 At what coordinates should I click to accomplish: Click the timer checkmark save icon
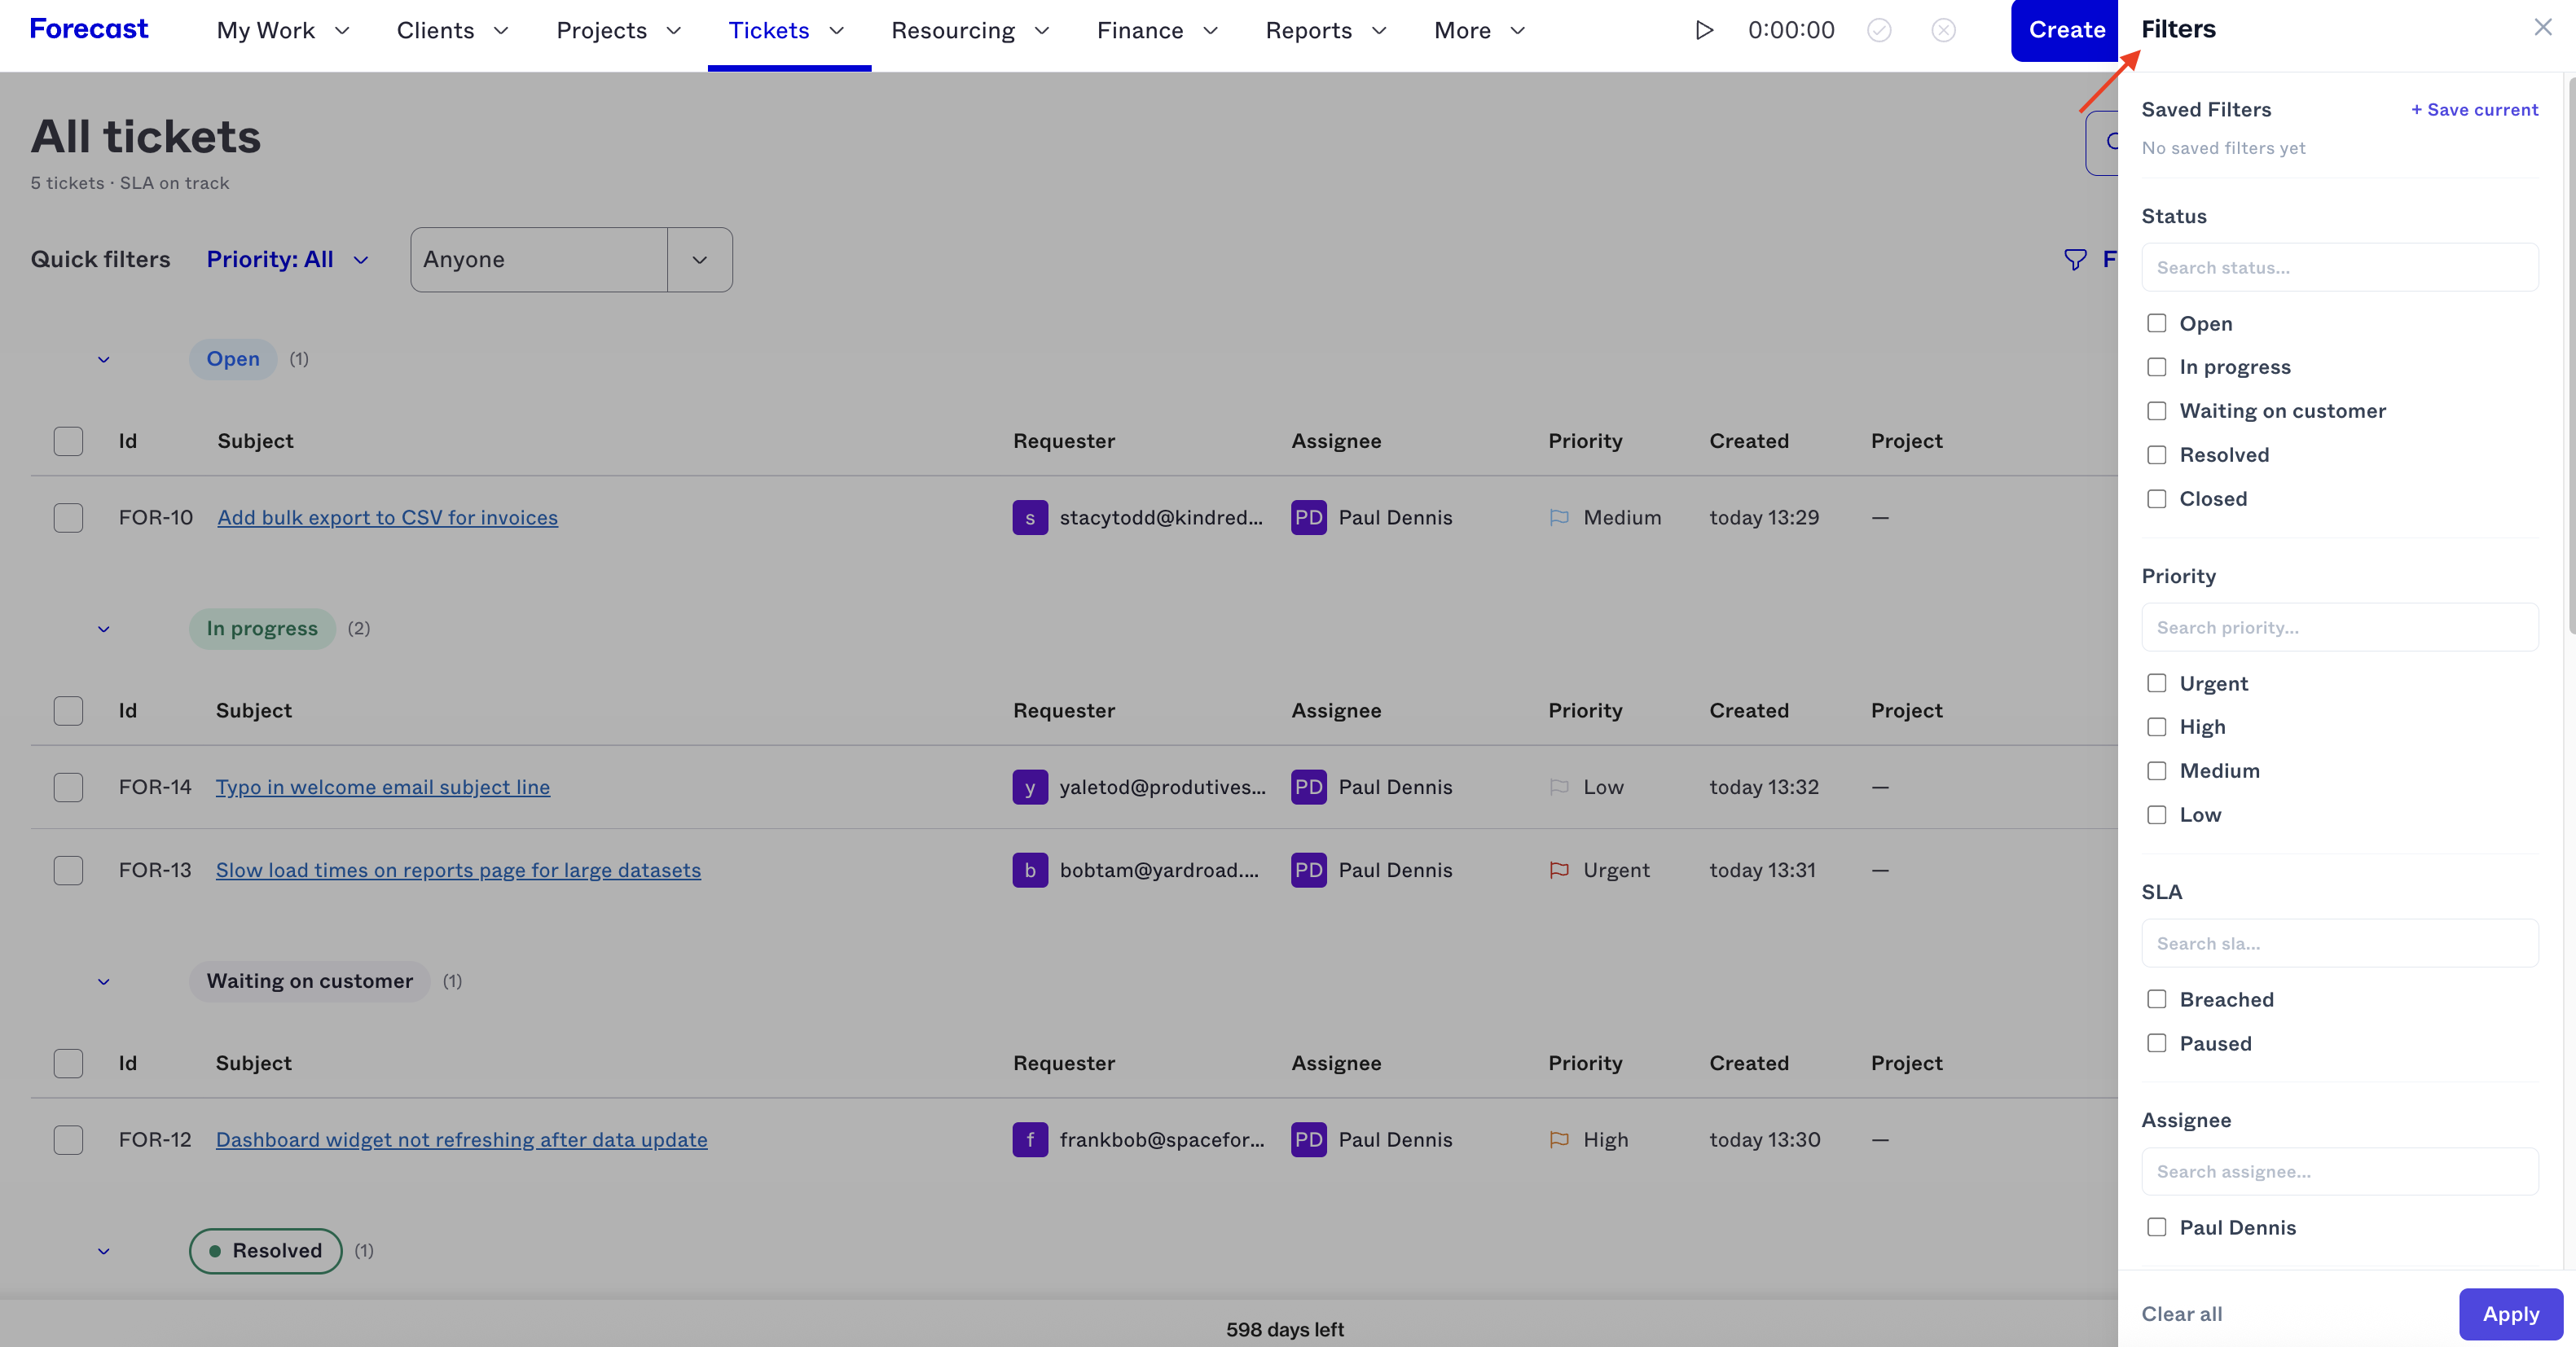click(x=1879, y=30)
